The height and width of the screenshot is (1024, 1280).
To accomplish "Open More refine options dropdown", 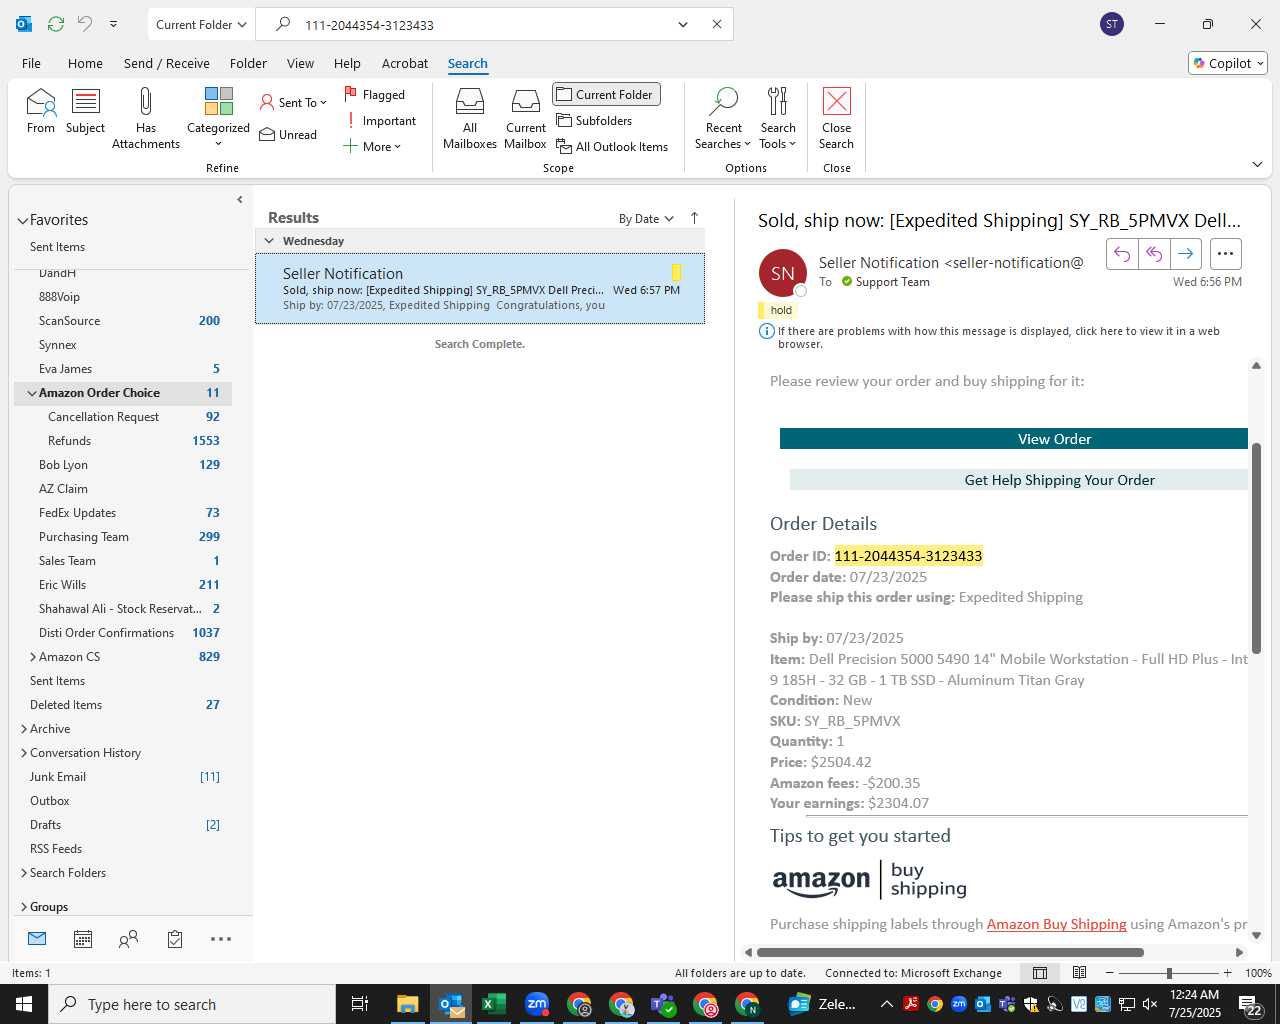I will coord(372,147).
